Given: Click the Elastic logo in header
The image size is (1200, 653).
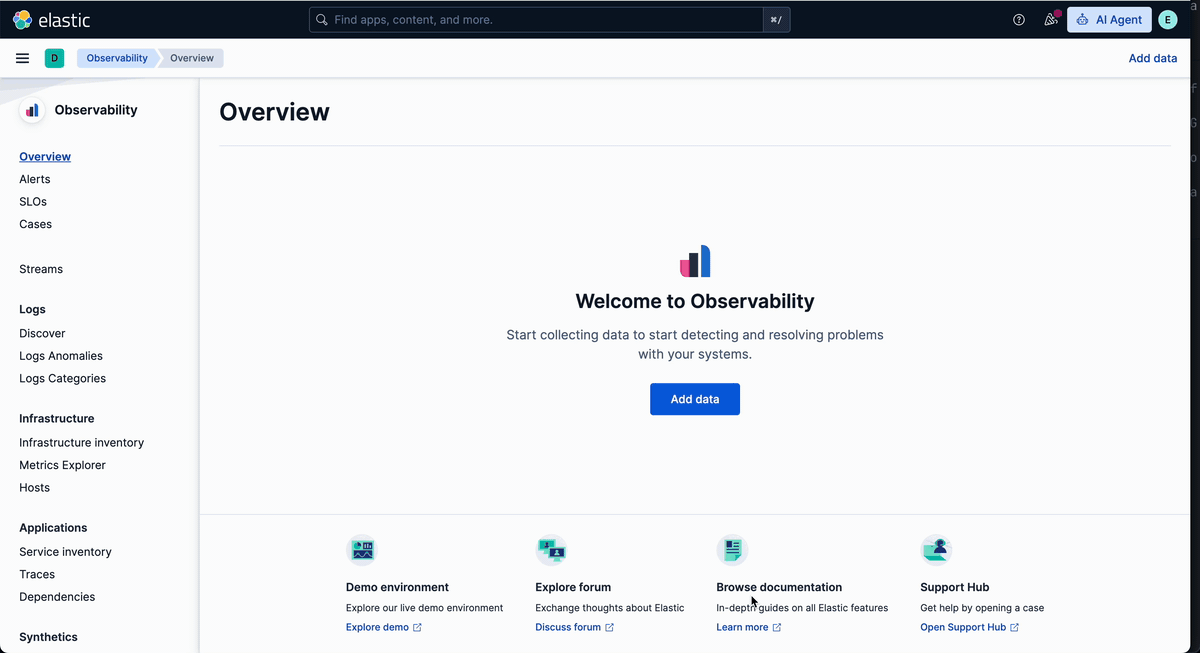Looking at the screenshot, I should click(x=51, y=20).
